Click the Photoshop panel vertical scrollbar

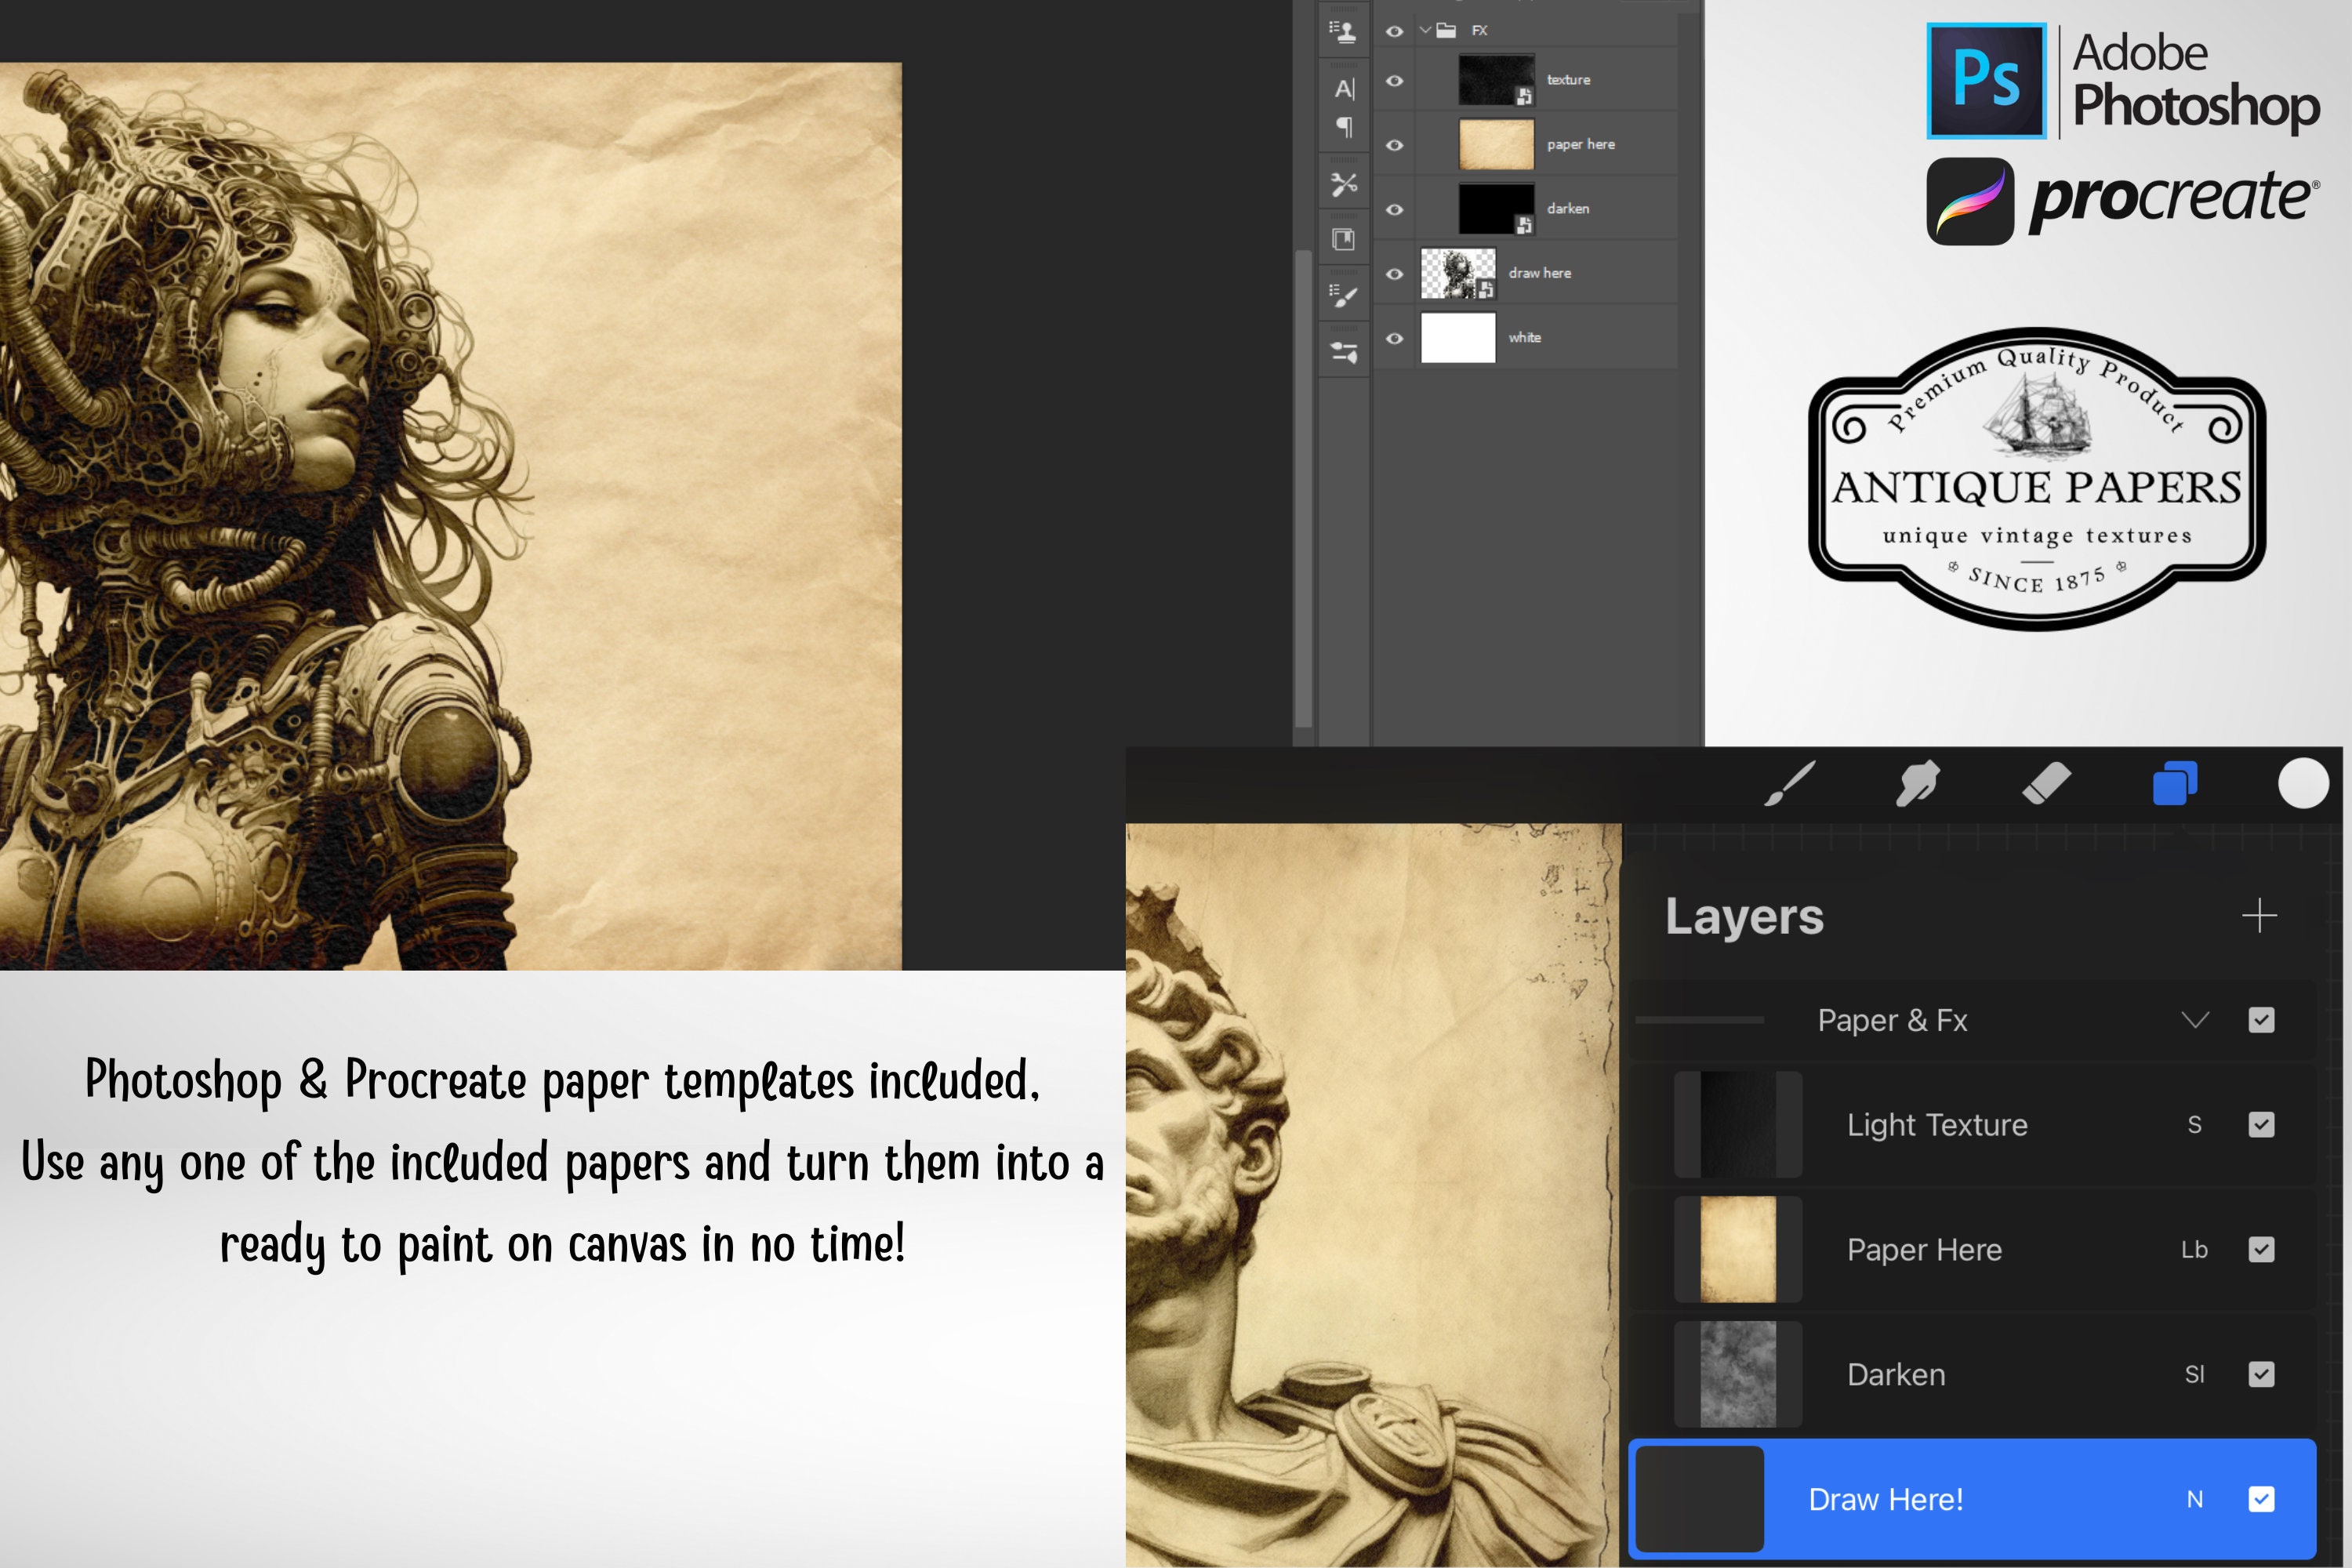(1303, 490)
